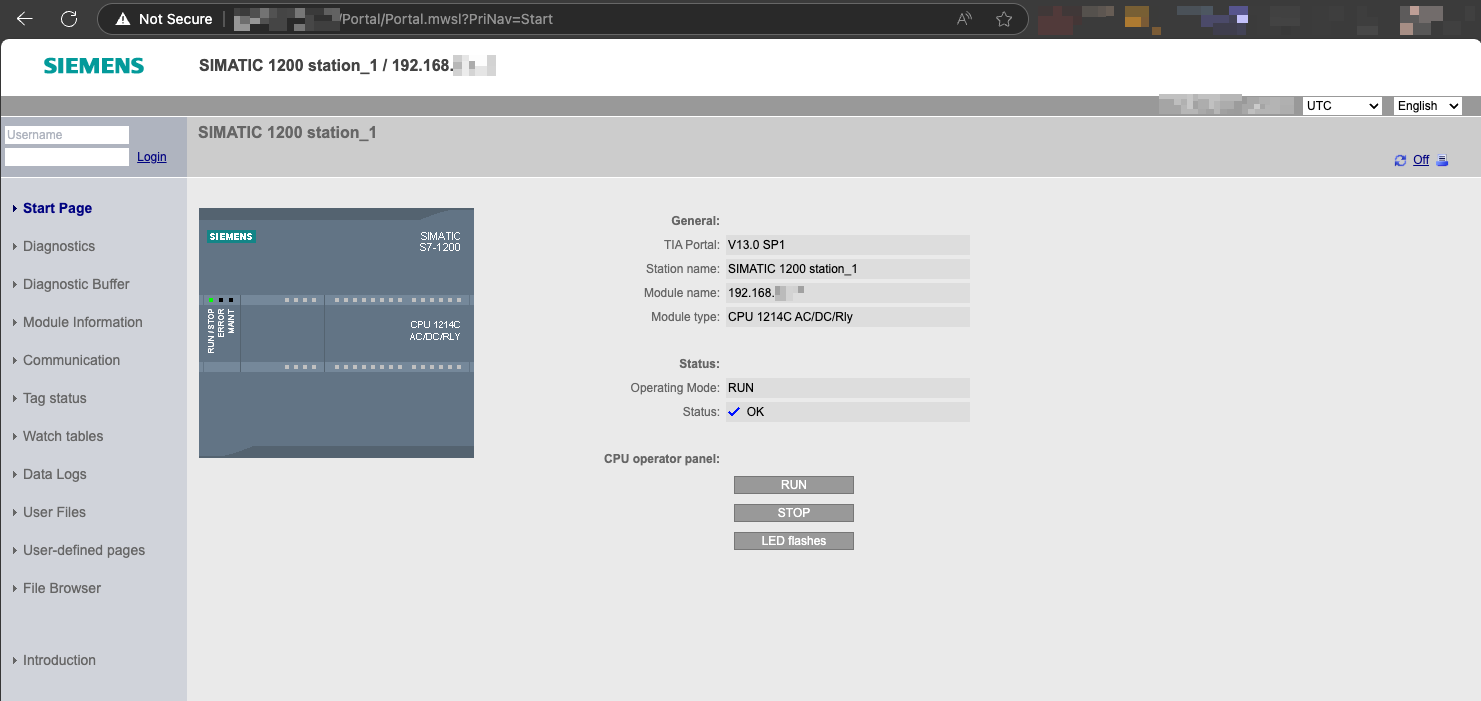Open the English language dropdown
The image size is (1481, 701).
(x=1428, y=106)
